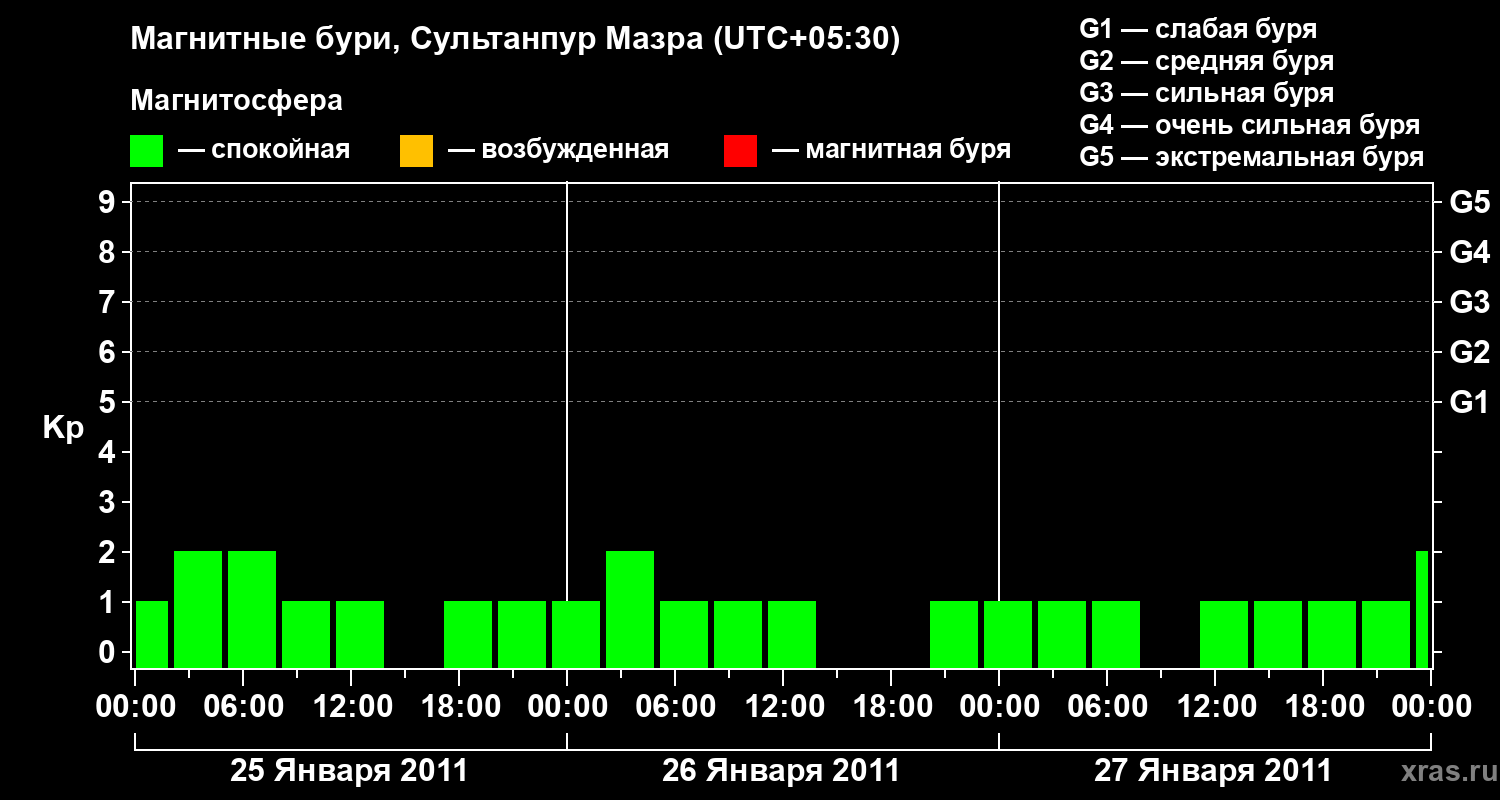Click the red 'магнитная буря' legend swatch

(x=740, y=151)
